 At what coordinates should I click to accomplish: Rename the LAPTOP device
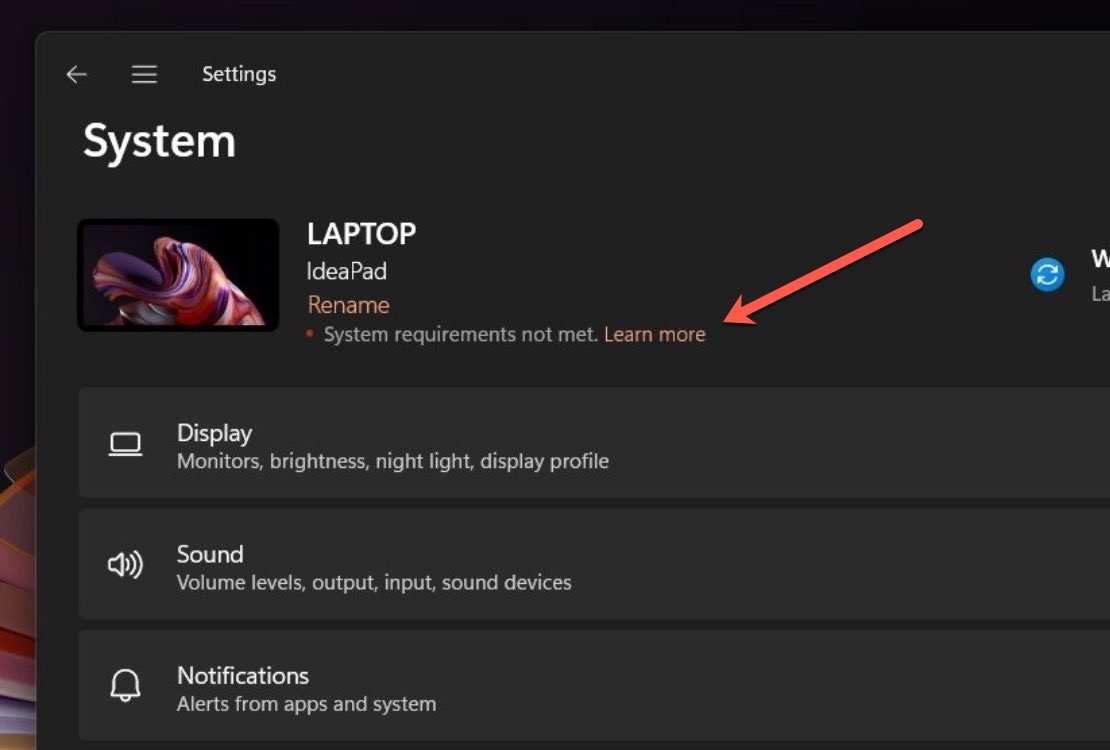348,305
